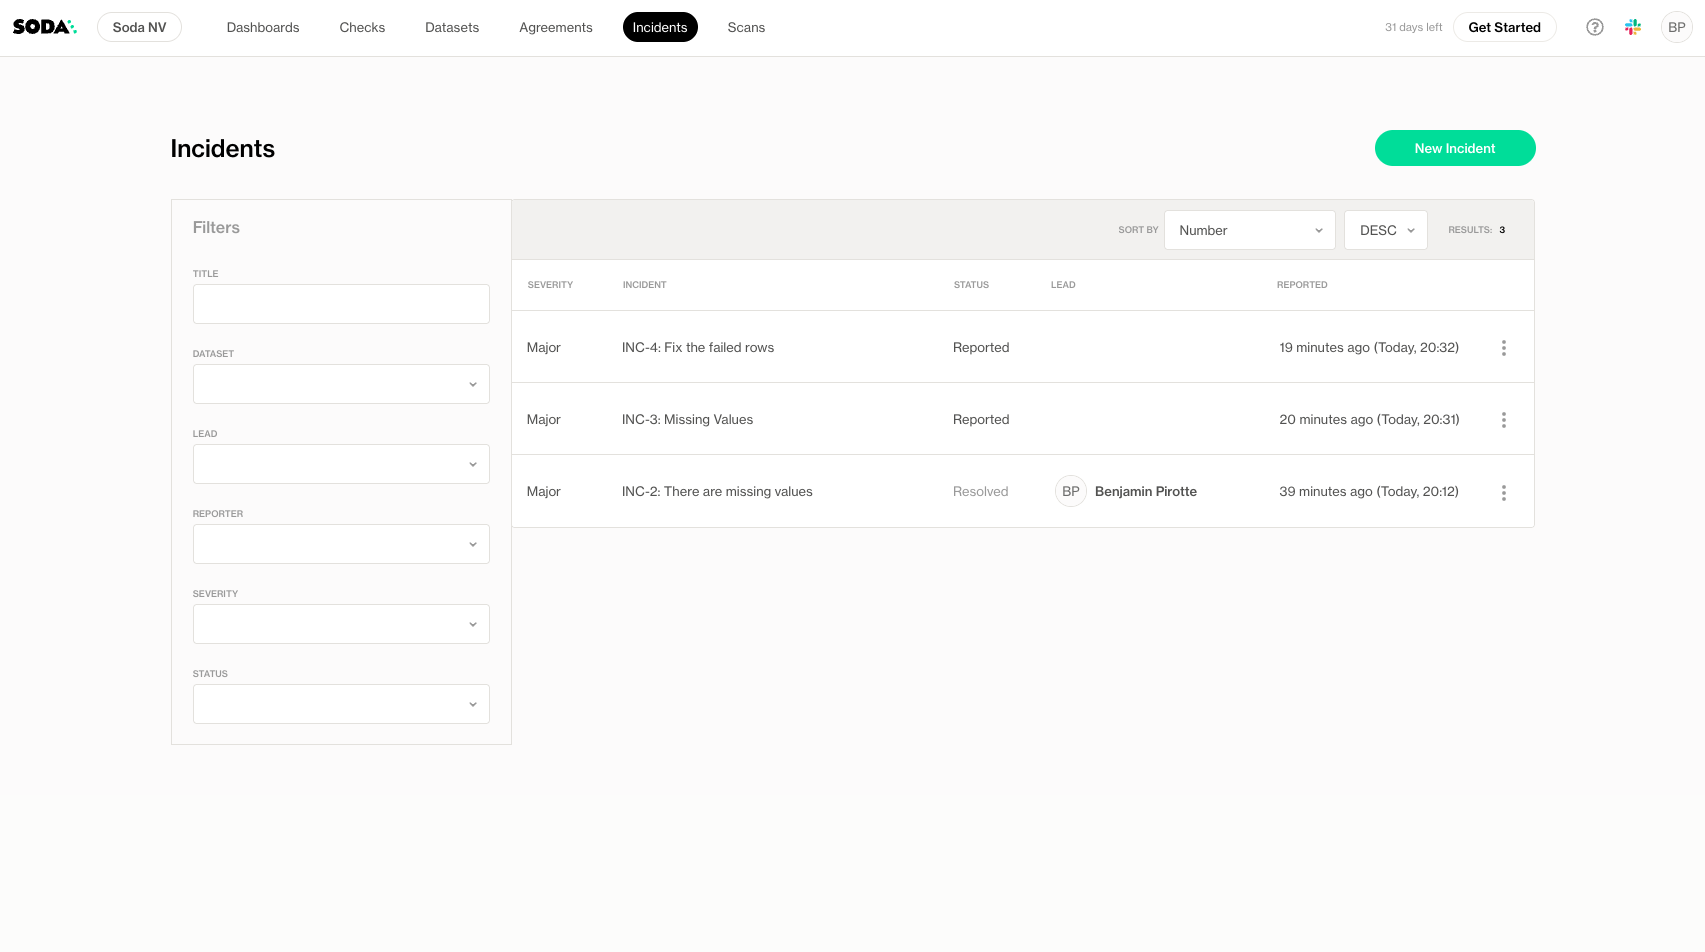The width and height of the screenshot is (1705, 952).
Task: Switch to the Scans tab
Action: [x=746, y=27]
